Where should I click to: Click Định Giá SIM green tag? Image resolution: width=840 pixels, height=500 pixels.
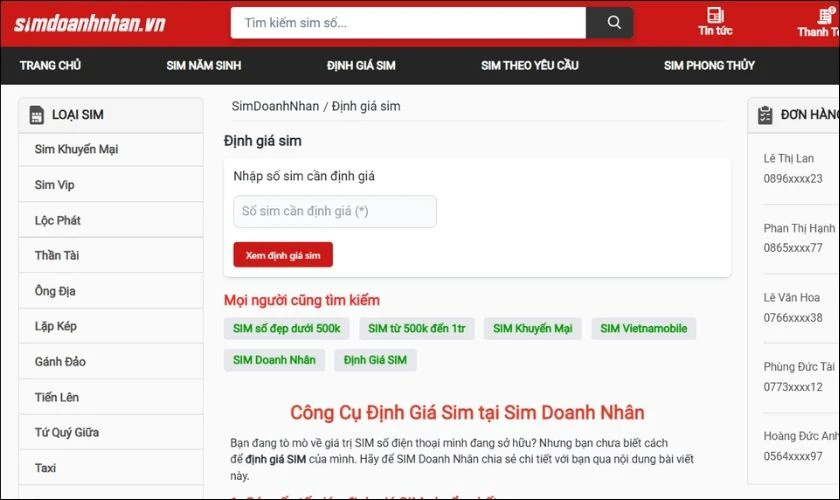pos(375,360)
